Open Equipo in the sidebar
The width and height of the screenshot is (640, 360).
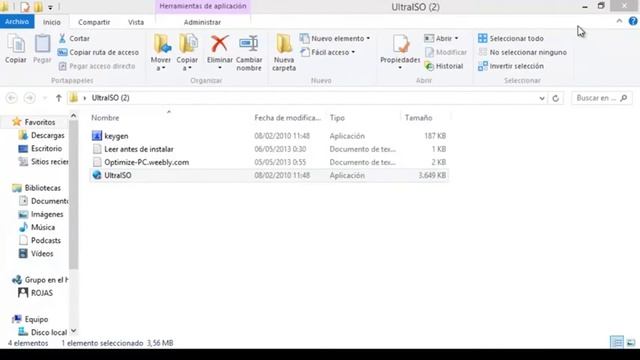coord(31,319)
